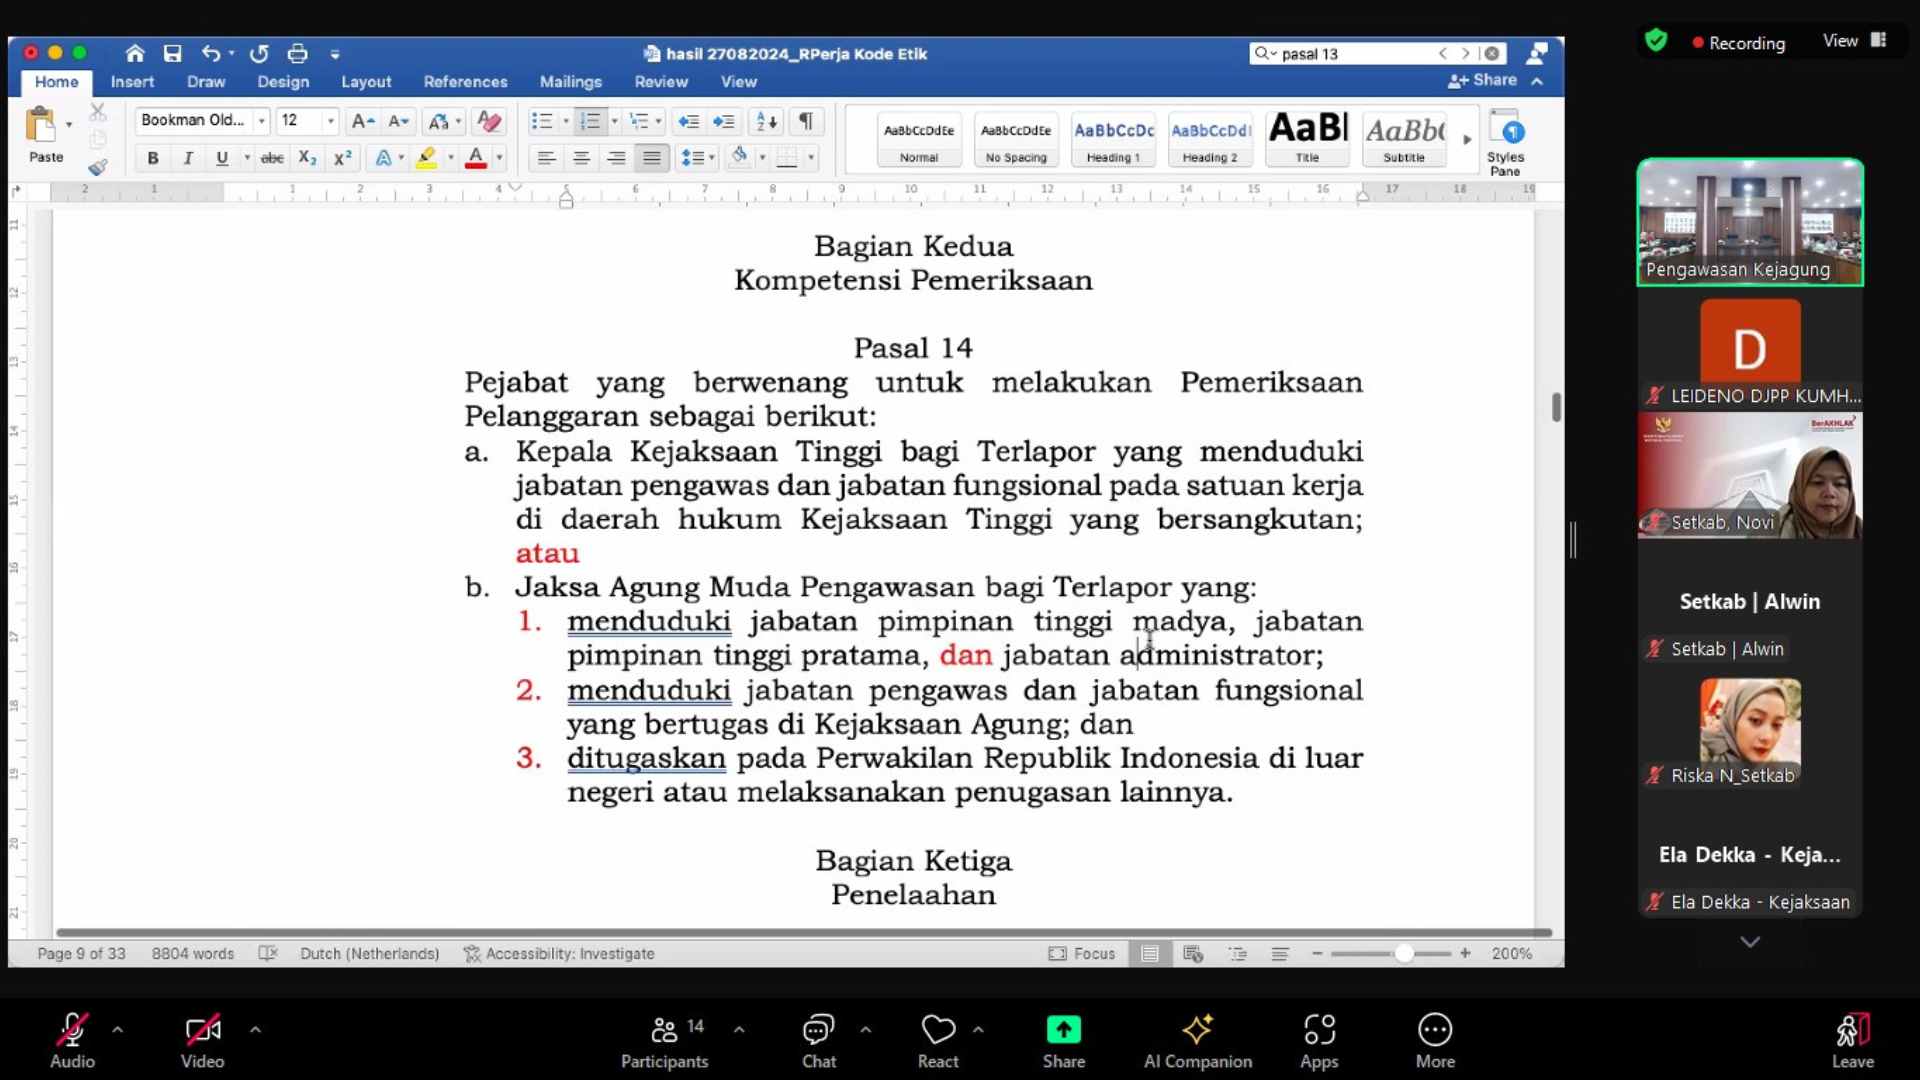Switch to the Insert tab
The width and height of the screenshot is (1920, 1080).
pyautogui.click(x=132, y=82)
